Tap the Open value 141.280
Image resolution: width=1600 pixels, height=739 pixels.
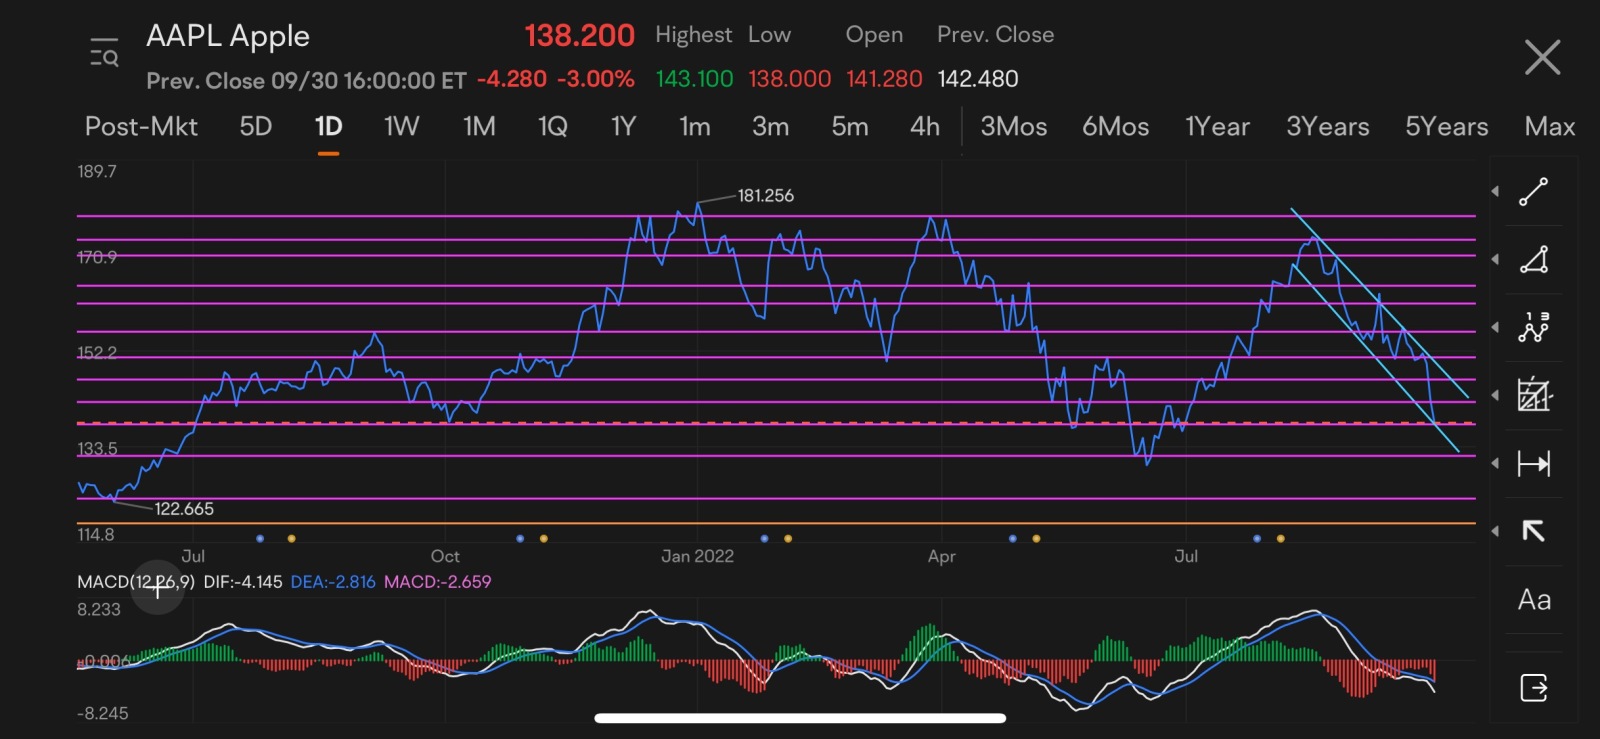point(884,79)
